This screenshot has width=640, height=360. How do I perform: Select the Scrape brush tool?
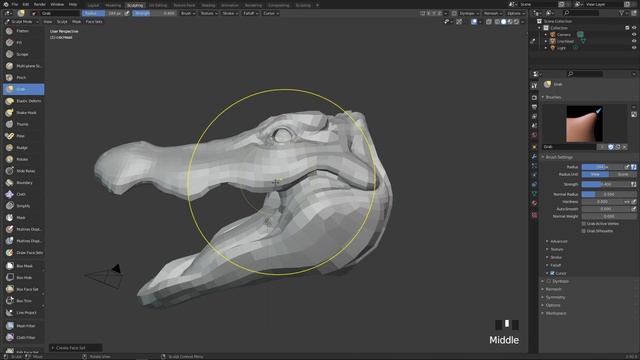click(23, 54)
